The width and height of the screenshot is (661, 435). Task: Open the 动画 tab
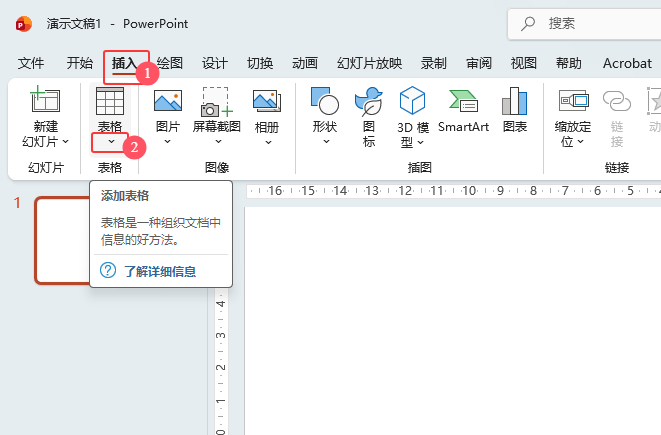tap(305, 63)
